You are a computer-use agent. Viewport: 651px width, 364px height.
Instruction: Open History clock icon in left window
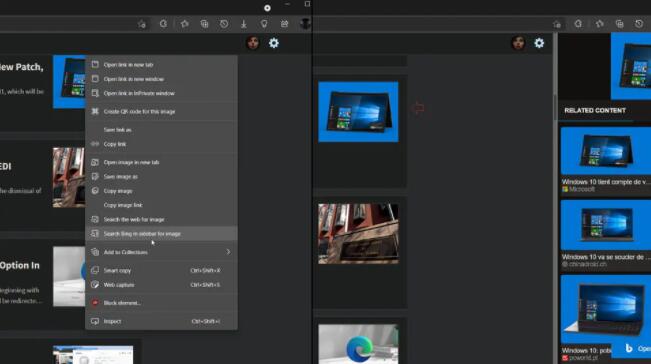(224, 24)
